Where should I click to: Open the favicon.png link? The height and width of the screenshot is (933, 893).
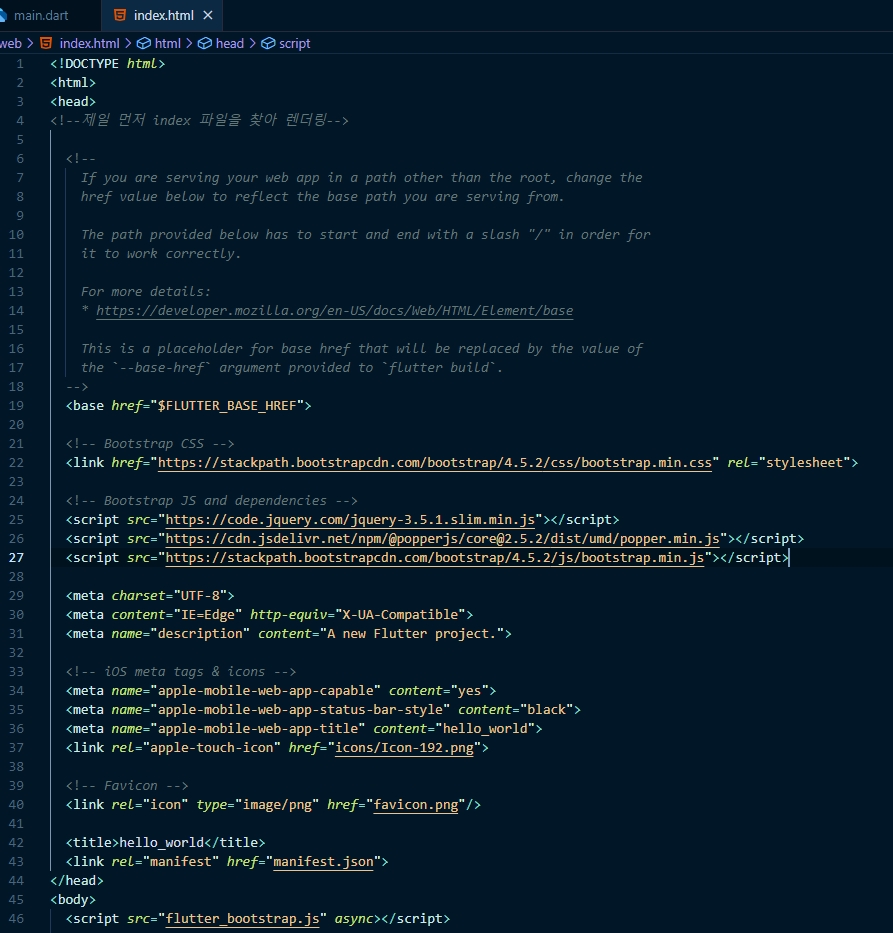coord(416,805)
